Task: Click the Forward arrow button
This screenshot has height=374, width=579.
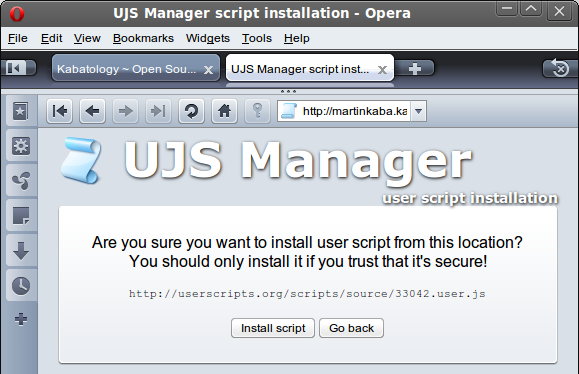Action: tap(126, 111)
